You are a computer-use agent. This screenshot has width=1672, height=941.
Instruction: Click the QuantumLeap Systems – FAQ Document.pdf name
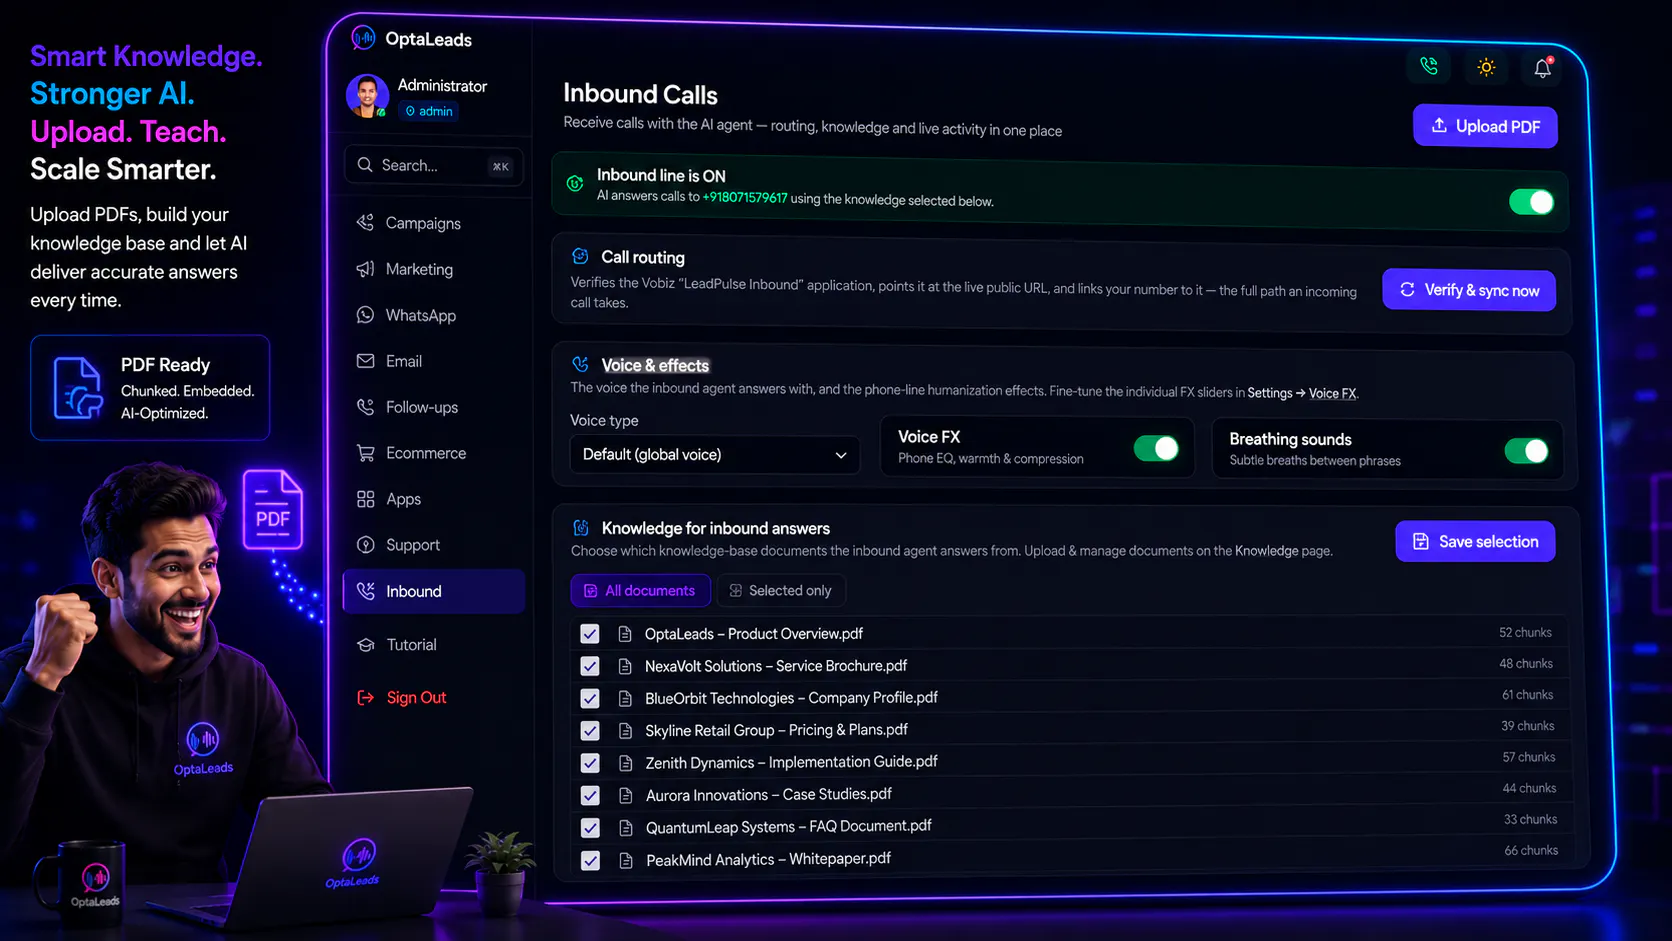point(789,826)
